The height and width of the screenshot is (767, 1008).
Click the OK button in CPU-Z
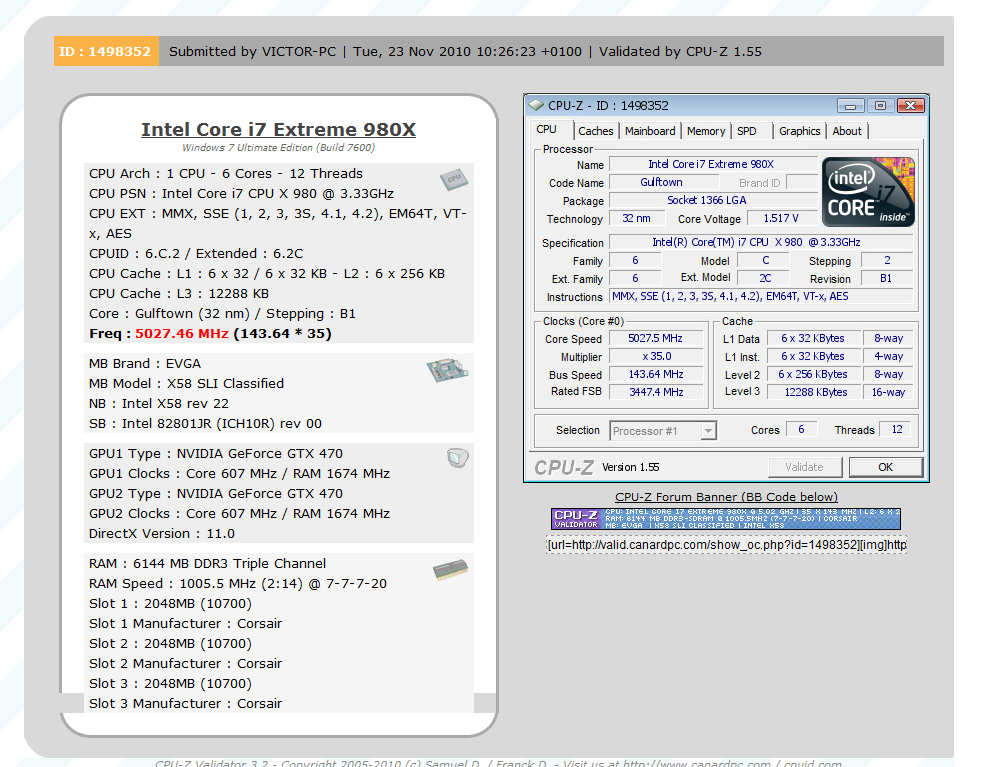pos(886,467)
